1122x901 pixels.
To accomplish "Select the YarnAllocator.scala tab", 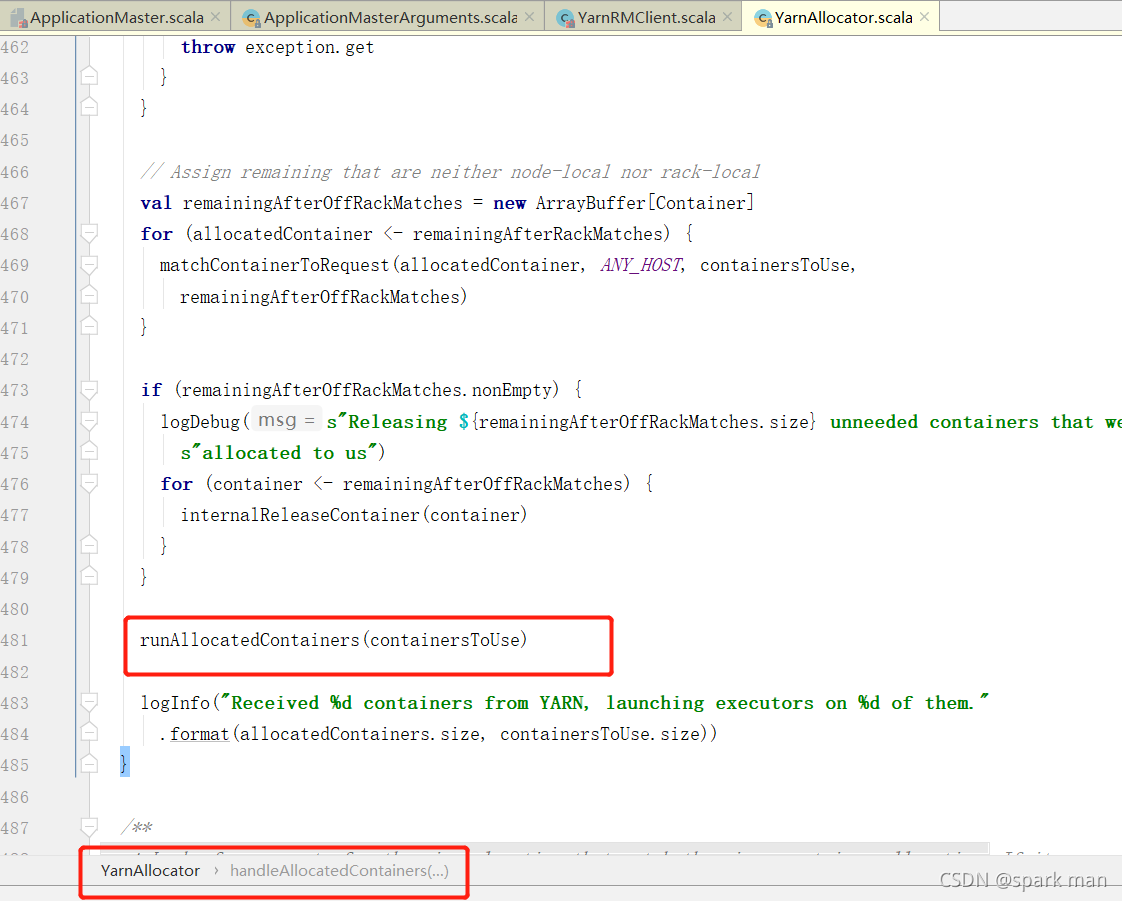I will (x=843, y=17).
